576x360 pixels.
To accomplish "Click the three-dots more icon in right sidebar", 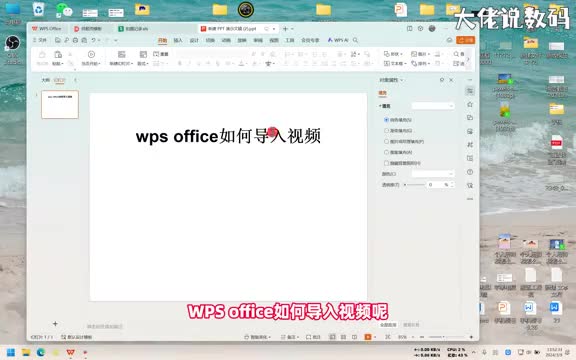I will (470, 199).
